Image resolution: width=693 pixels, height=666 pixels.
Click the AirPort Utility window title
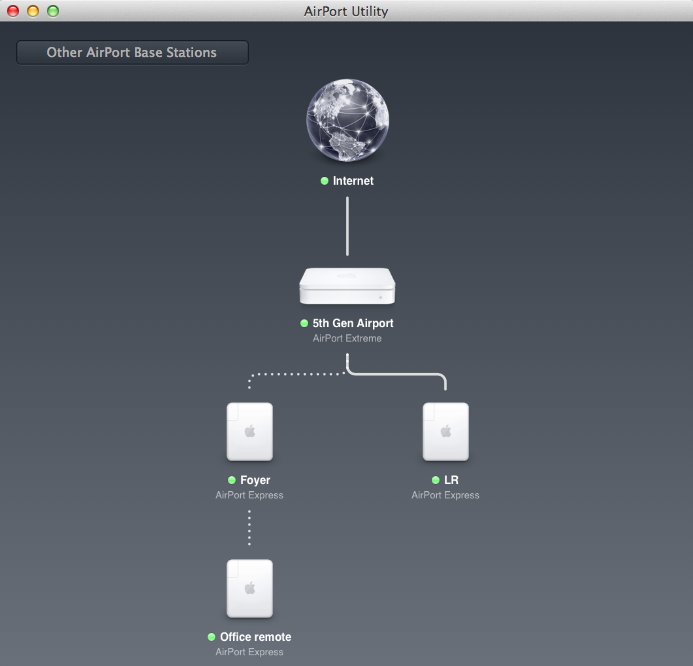(346, 11)
